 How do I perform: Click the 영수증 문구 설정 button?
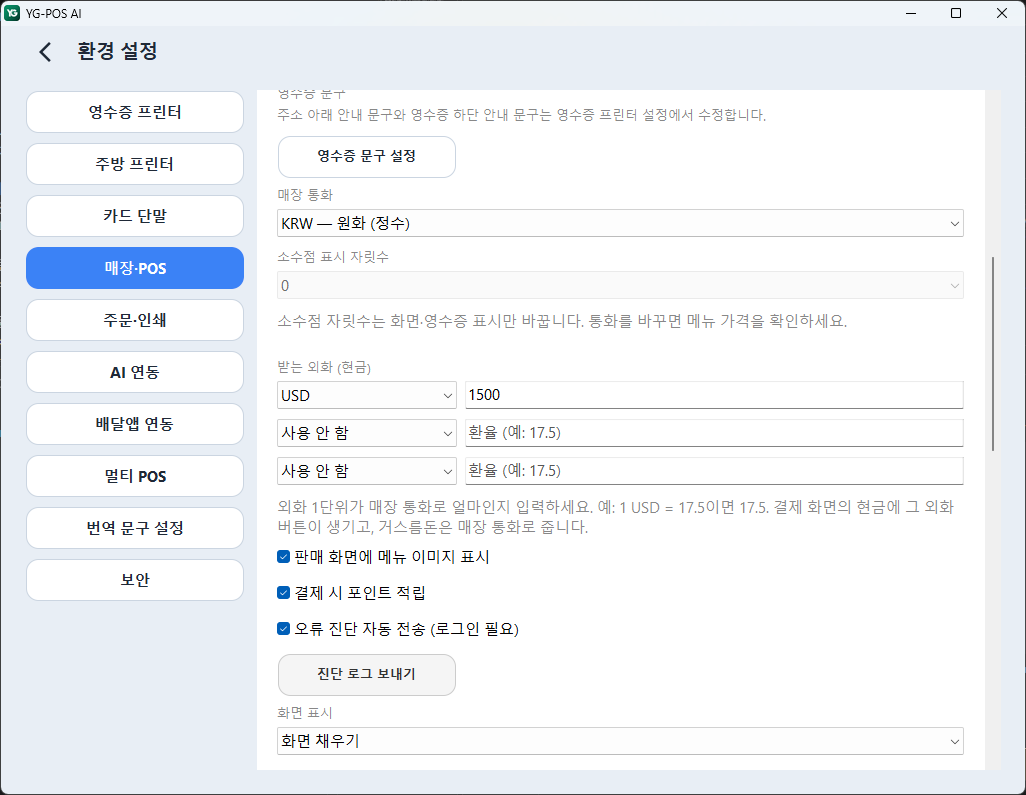366,156
